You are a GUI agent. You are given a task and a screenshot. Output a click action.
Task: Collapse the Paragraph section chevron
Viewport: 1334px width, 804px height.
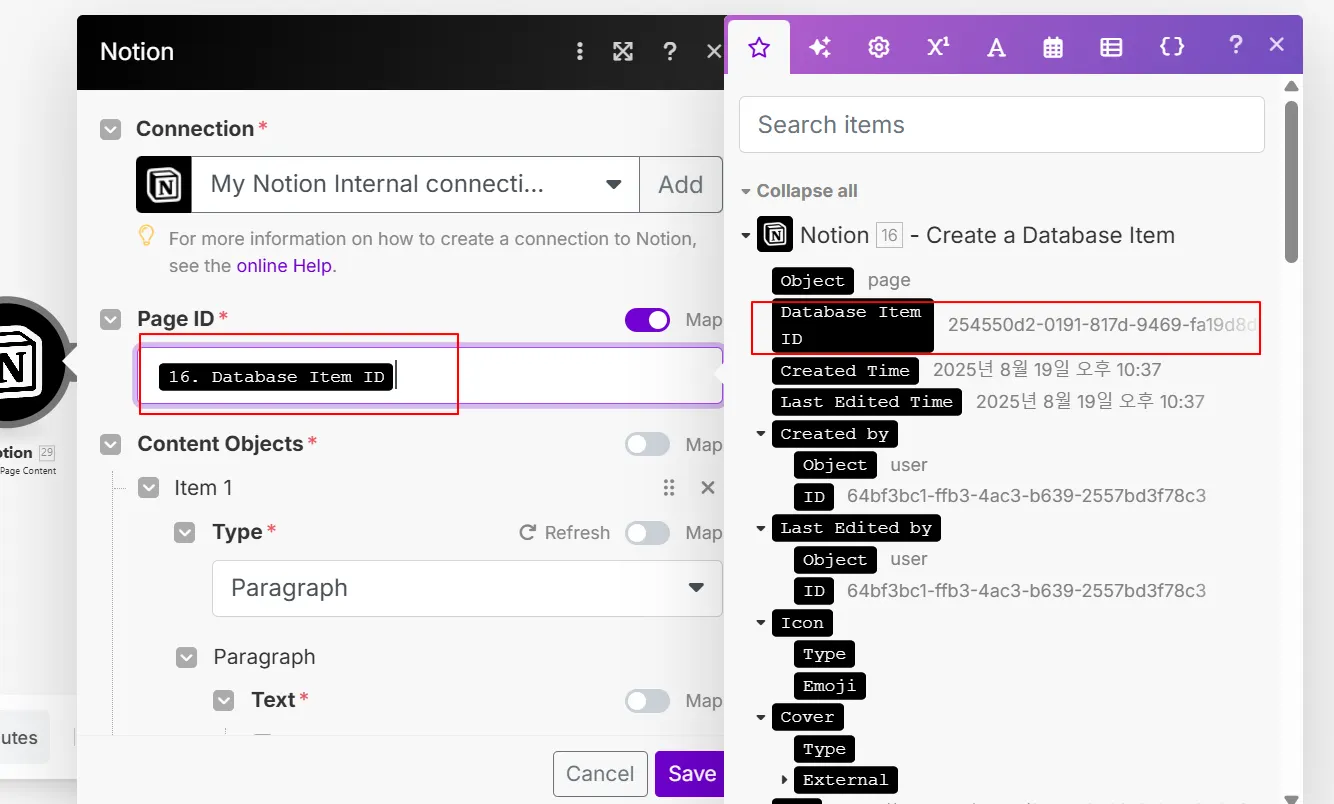tap(186, 657)
